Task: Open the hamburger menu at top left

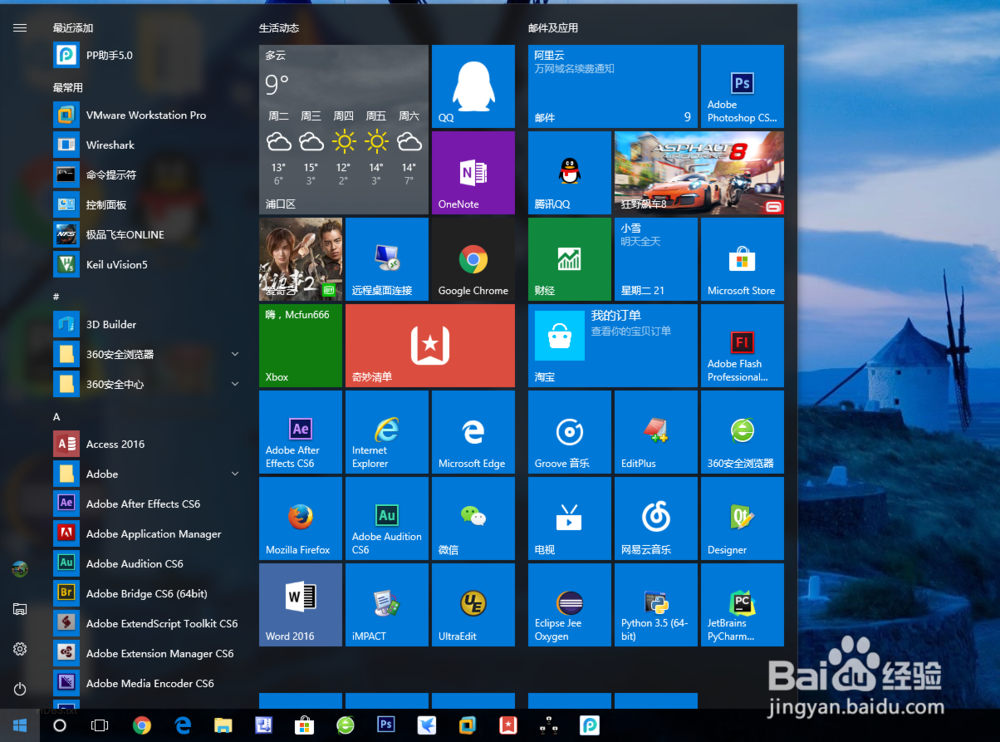Action: click(x=19, y=27)
